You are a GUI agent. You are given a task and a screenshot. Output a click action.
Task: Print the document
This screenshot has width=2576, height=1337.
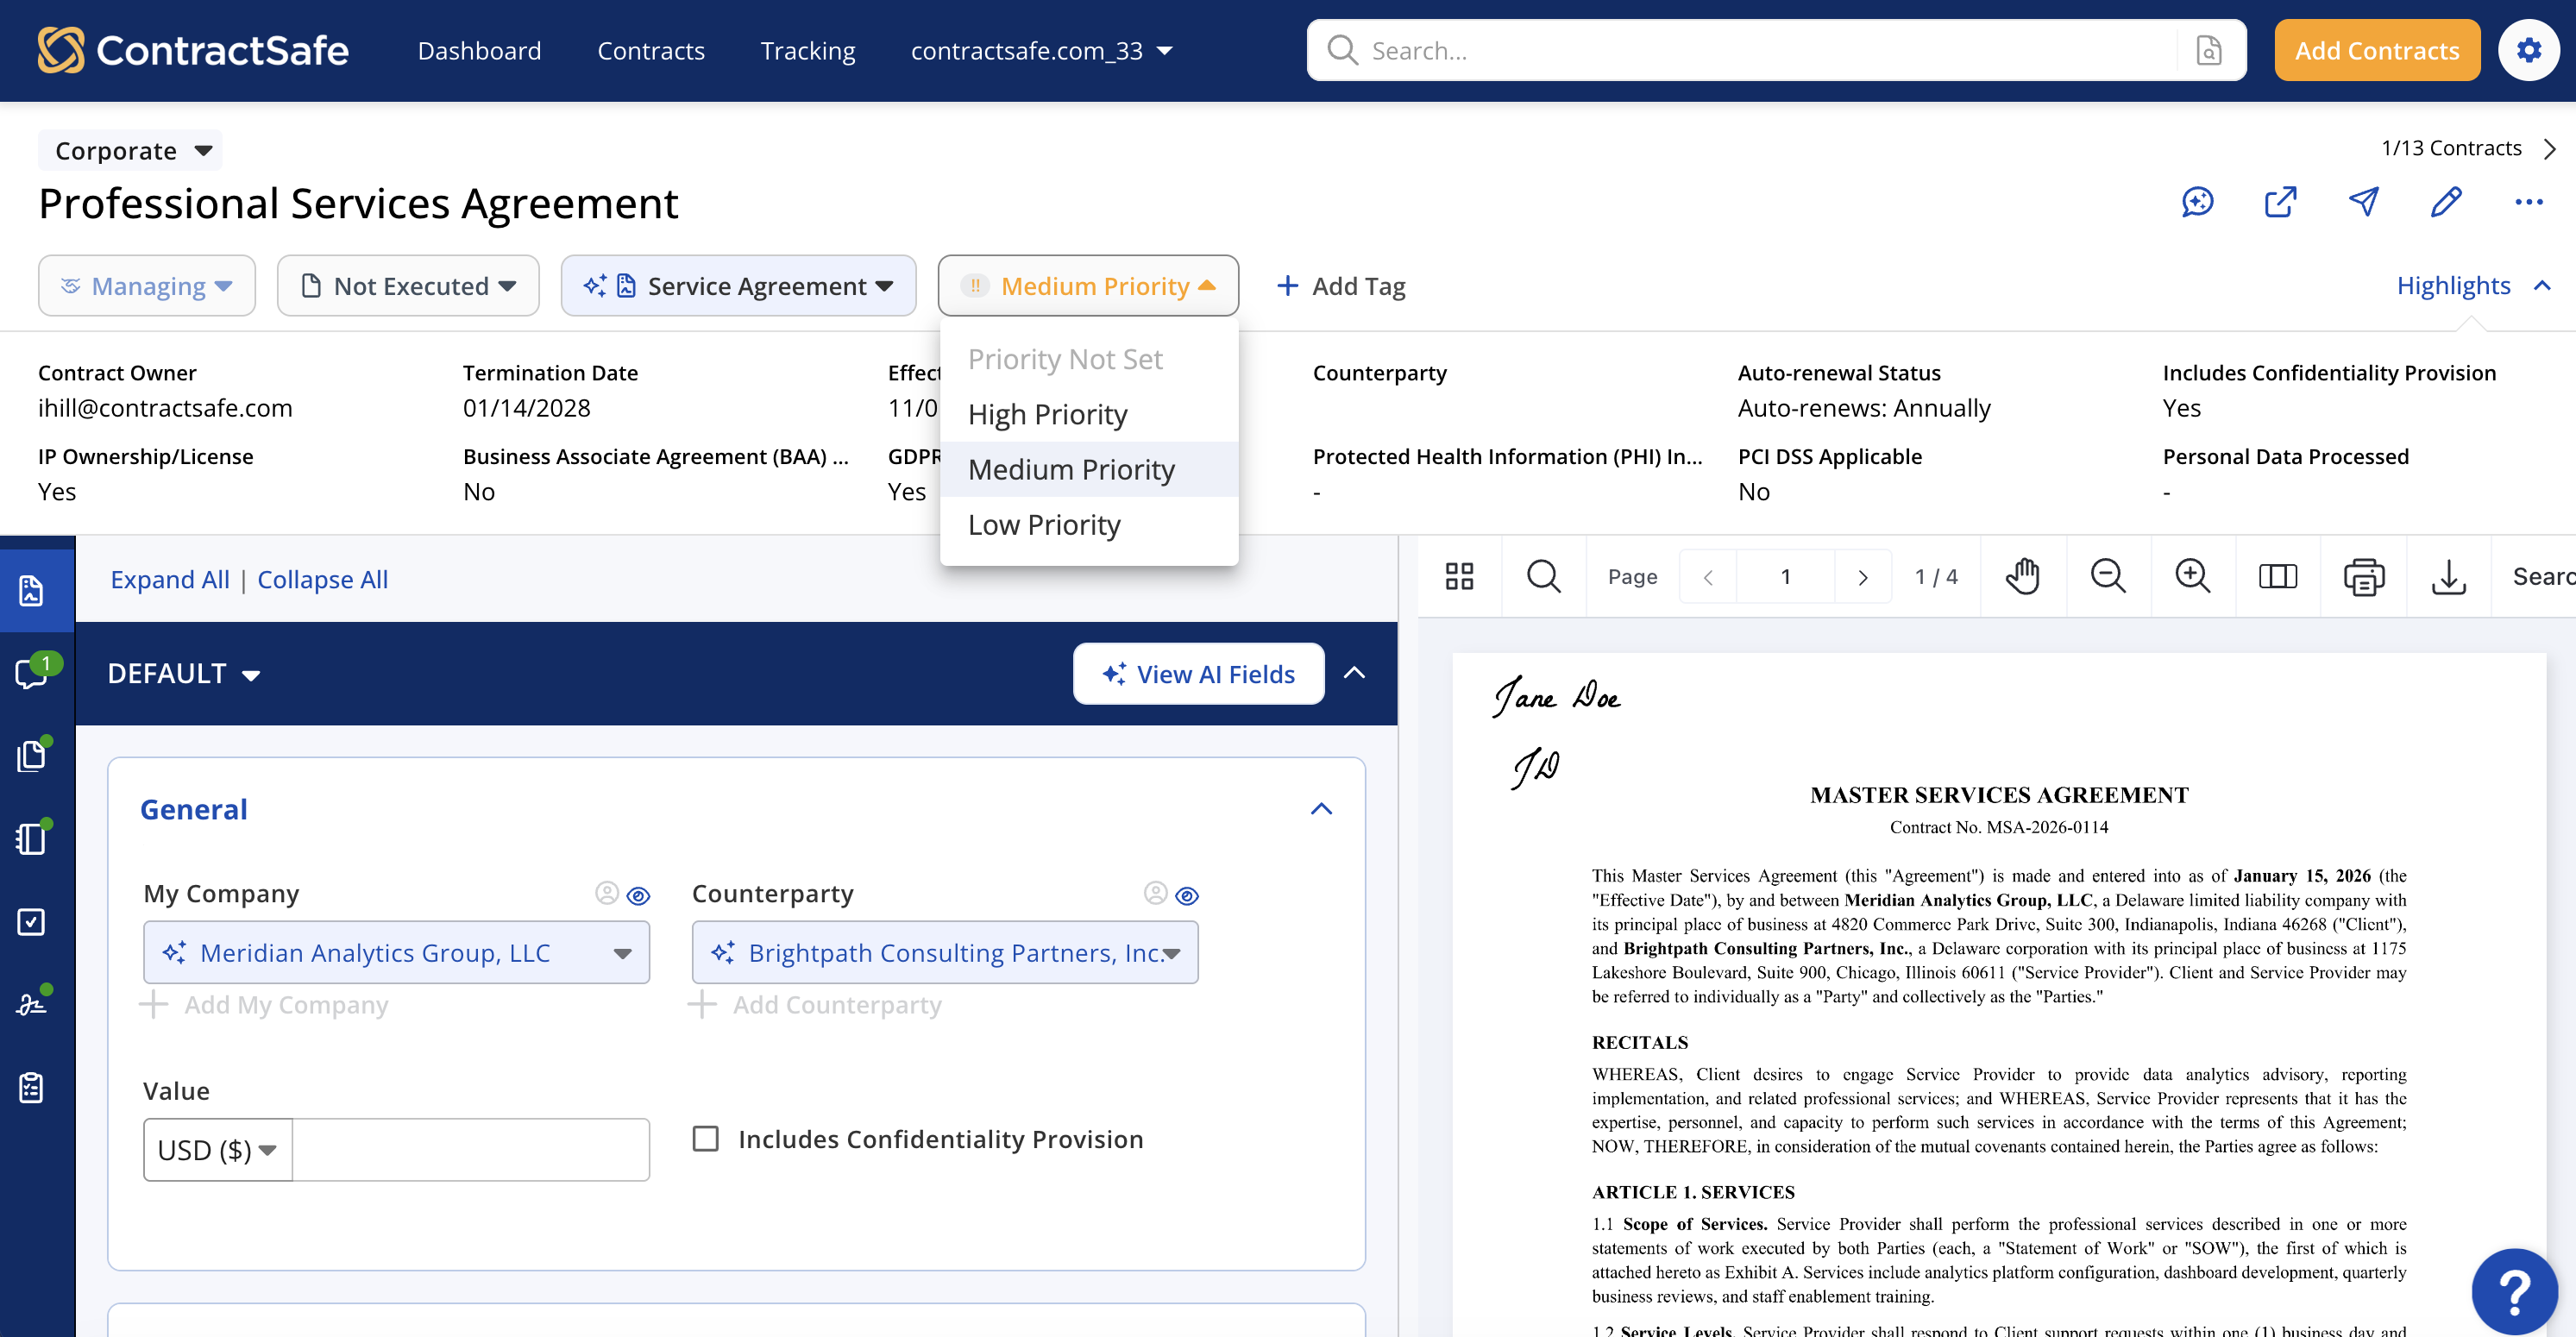2364,576
